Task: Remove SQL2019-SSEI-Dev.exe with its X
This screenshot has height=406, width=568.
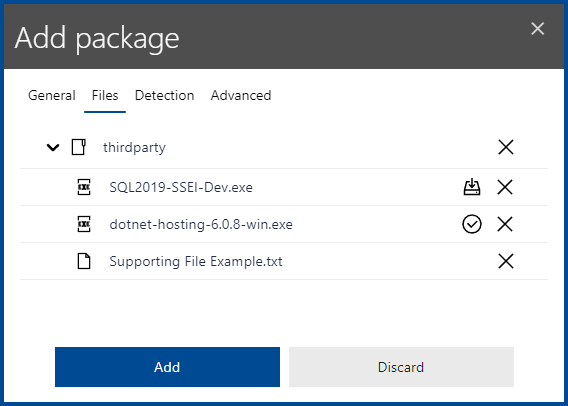Action: coord(505,187)
